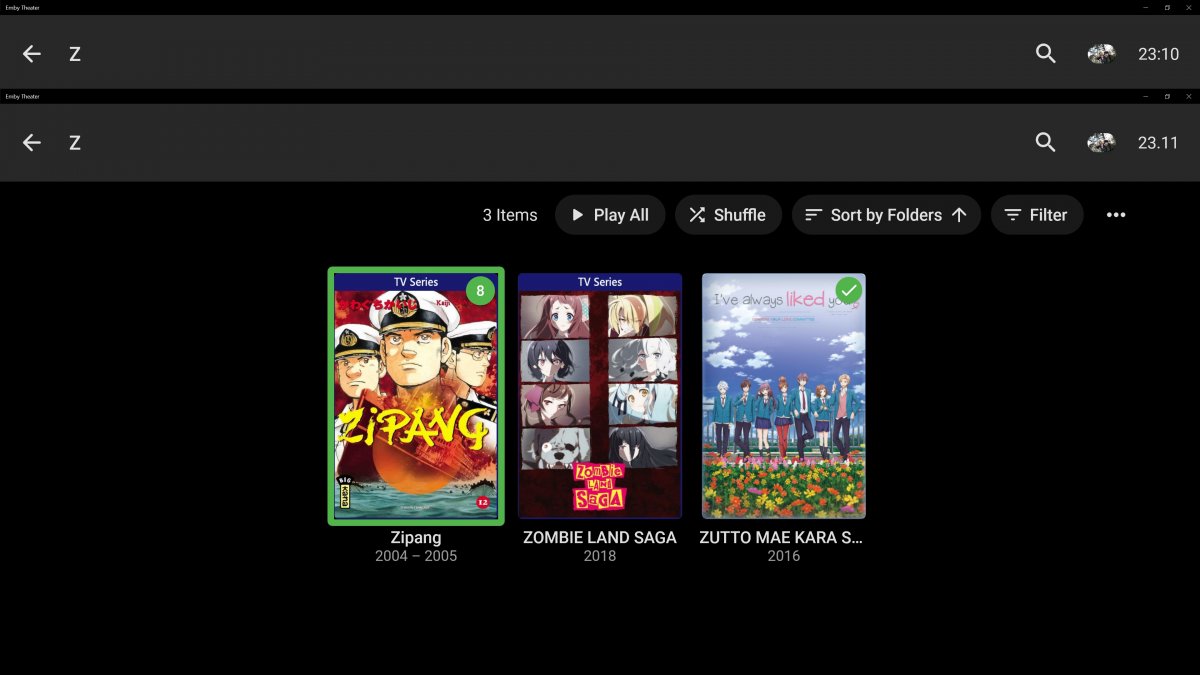Click the Zipang title text

[416, 537]
